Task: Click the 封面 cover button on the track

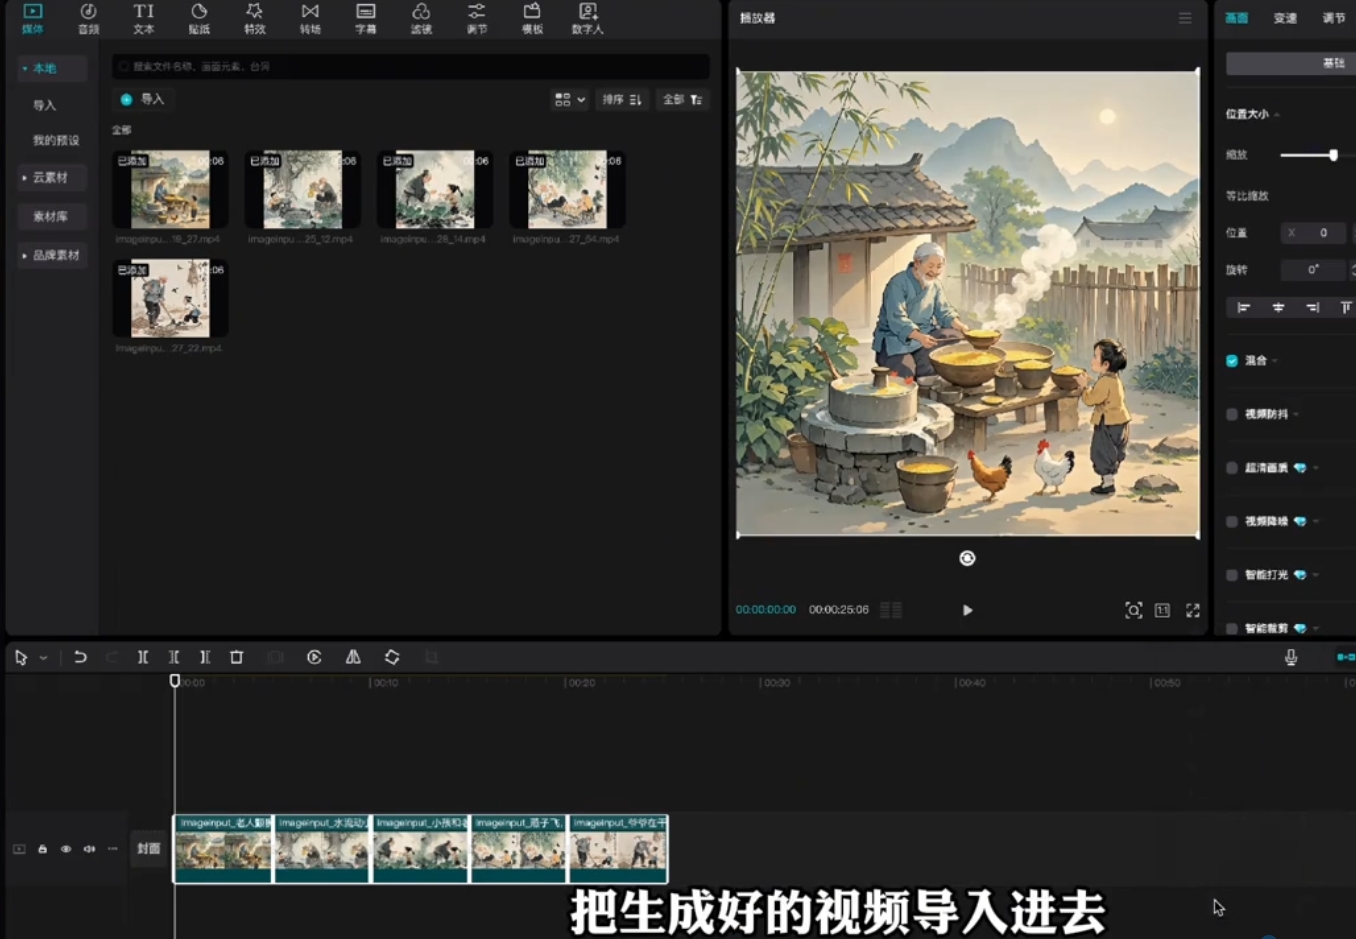Action: point(149,848)
